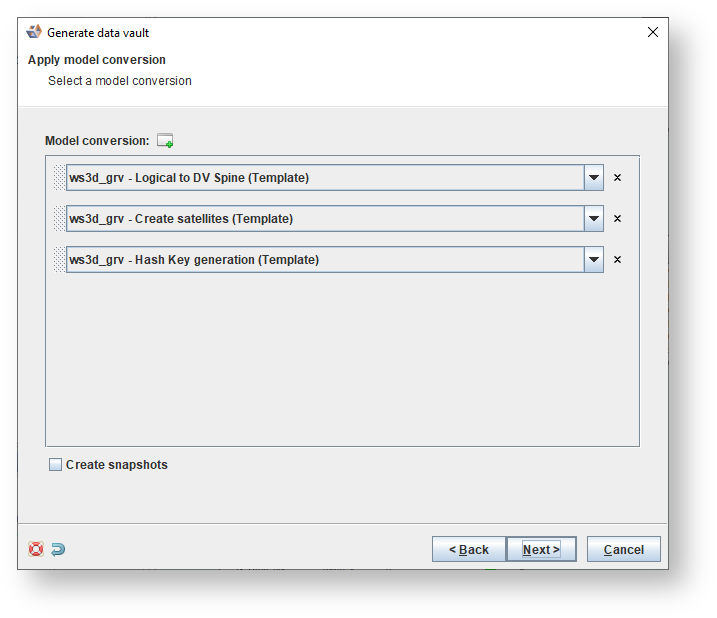The height and width of the screenshot is (618, 717).
Task: Click the add model conversion icon
Action: pyautogui.click(x=165, y=141)
